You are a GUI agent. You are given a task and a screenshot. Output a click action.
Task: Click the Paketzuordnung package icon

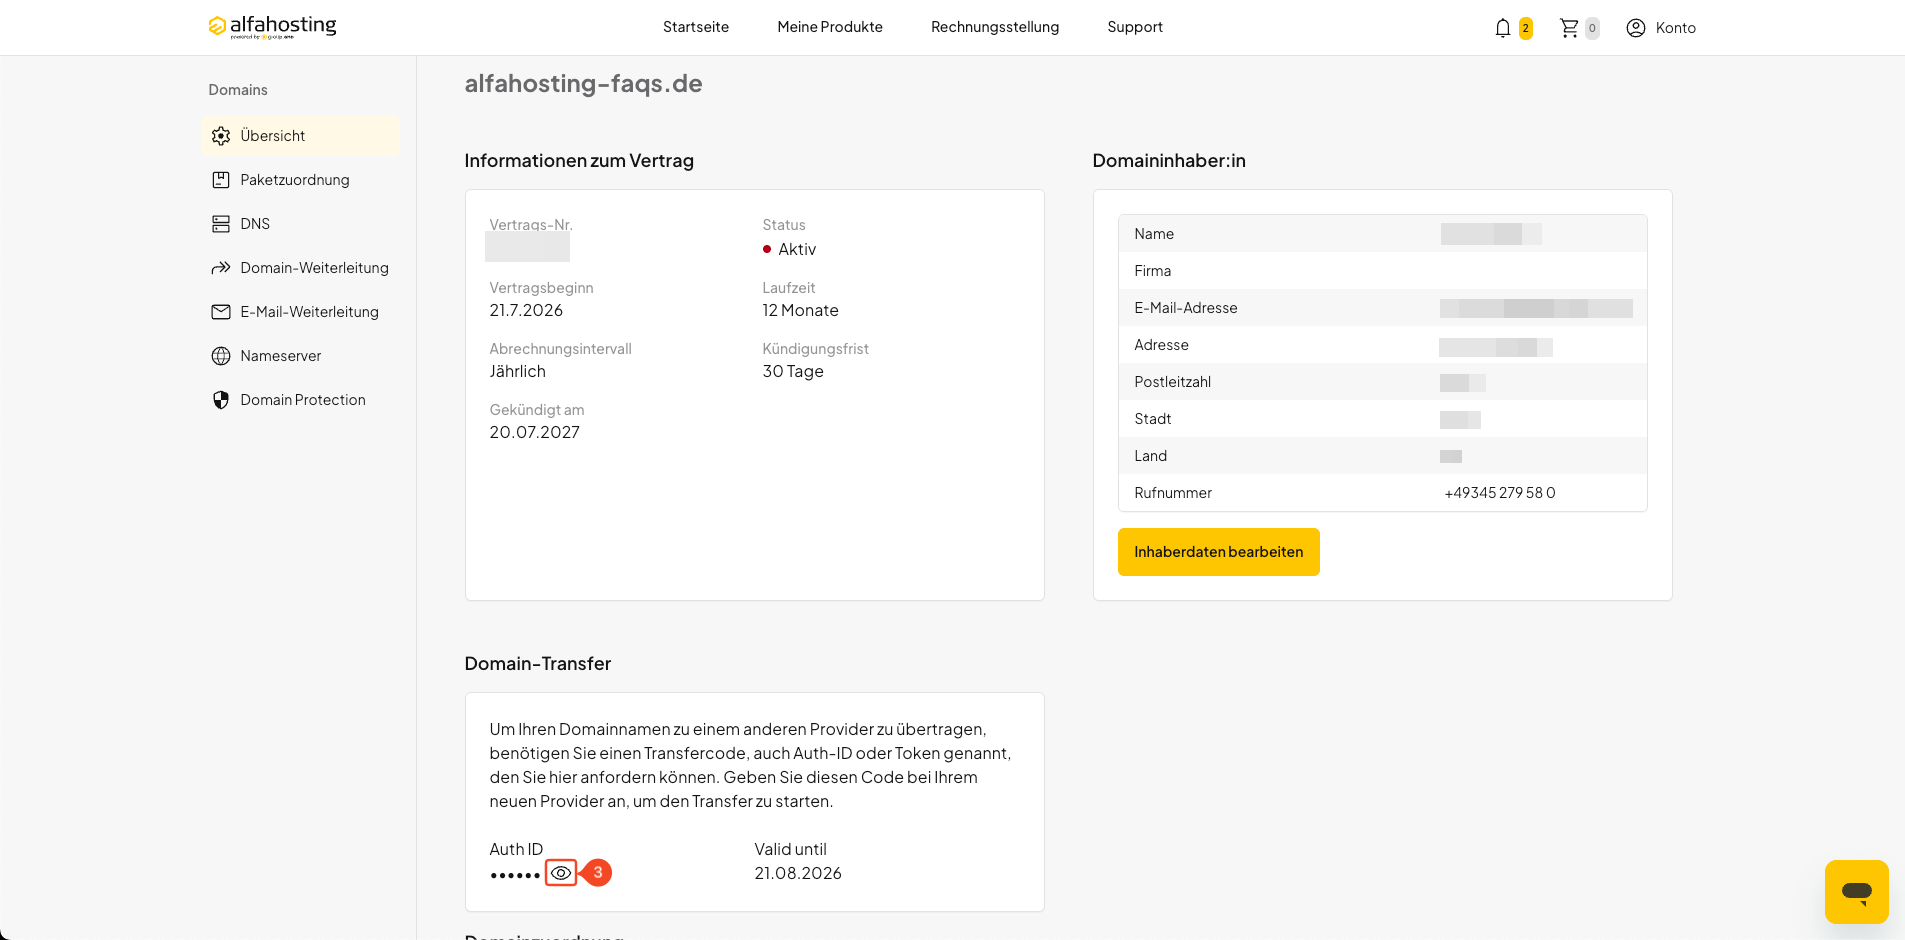tap(221, 180)
